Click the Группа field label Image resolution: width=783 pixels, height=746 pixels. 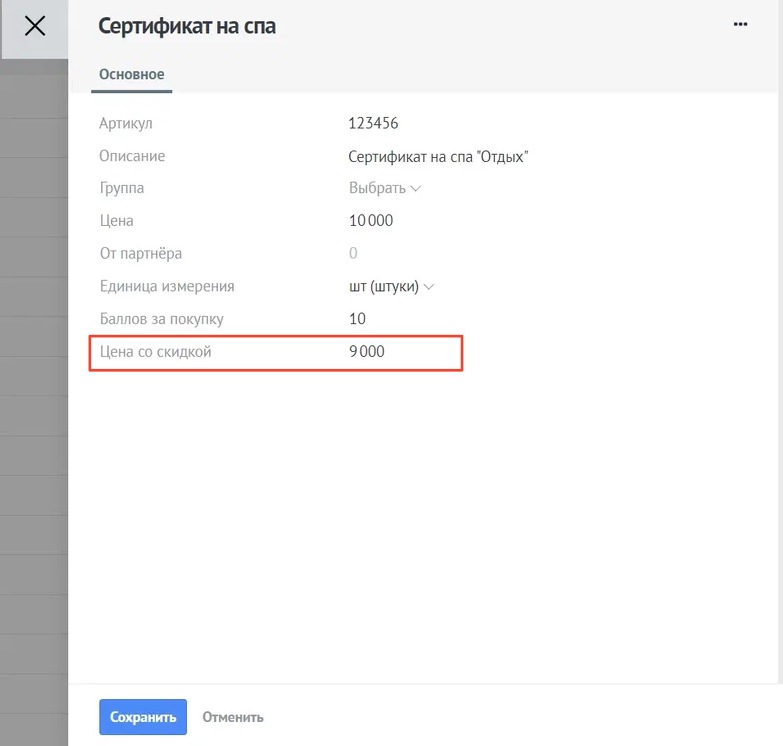click(122, 188)
